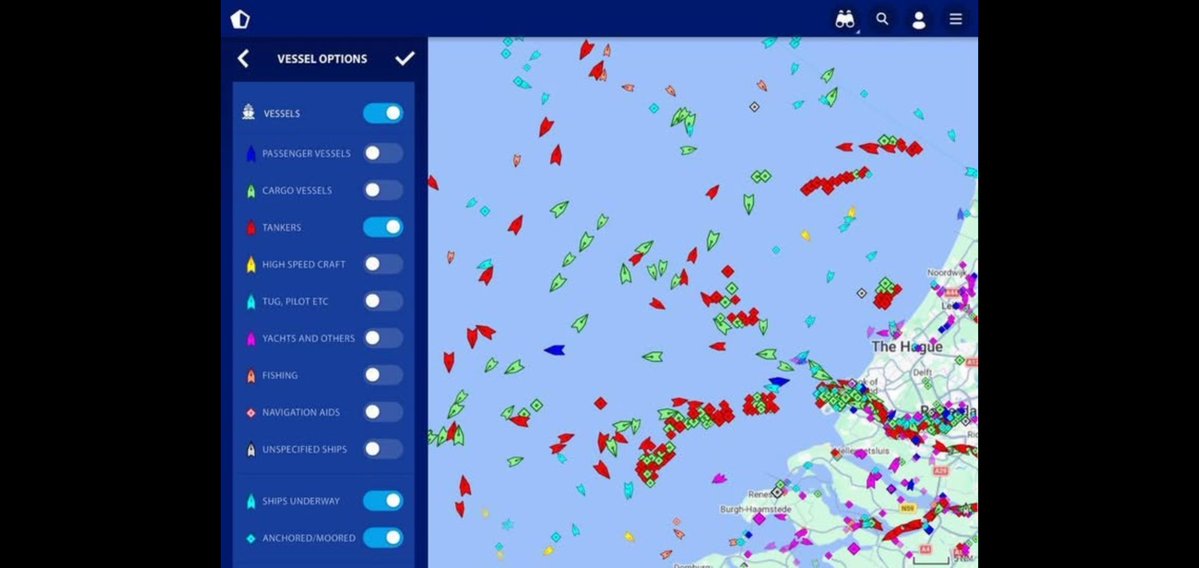
Task: Open the hamburger main menu
Action: click(x=956, y=19)
